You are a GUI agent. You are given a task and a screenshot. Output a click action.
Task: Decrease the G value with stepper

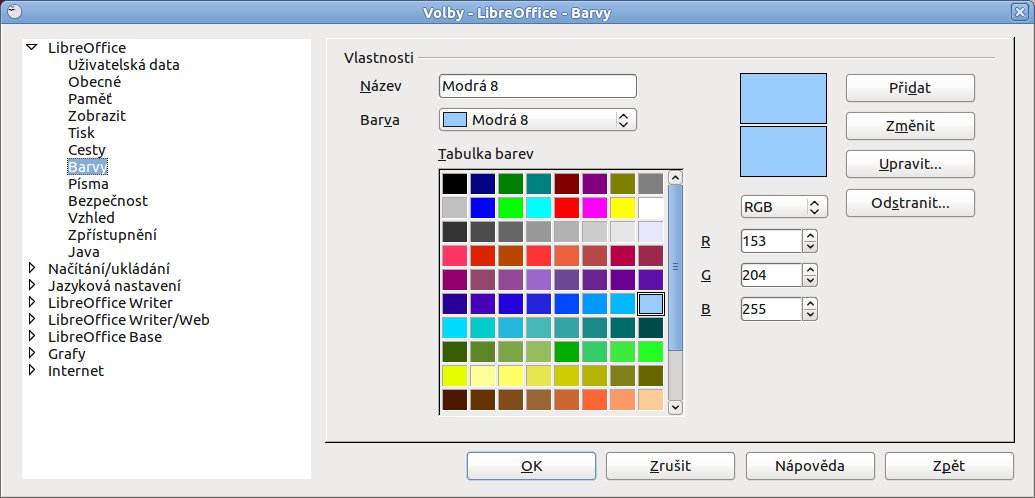(x=810, y=281)
